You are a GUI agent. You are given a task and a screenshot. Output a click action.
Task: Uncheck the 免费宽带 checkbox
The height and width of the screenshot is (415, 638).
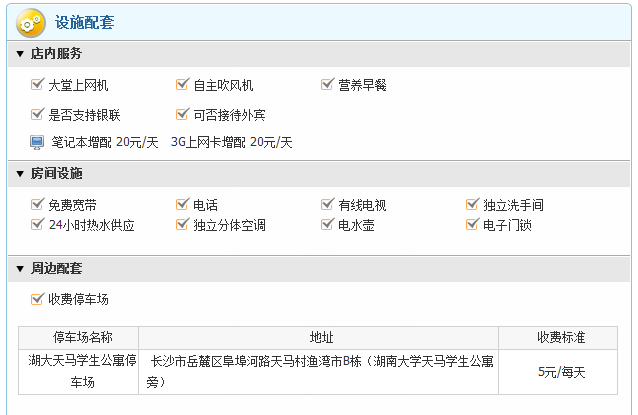pyautogui.click(x=38, y=204)
